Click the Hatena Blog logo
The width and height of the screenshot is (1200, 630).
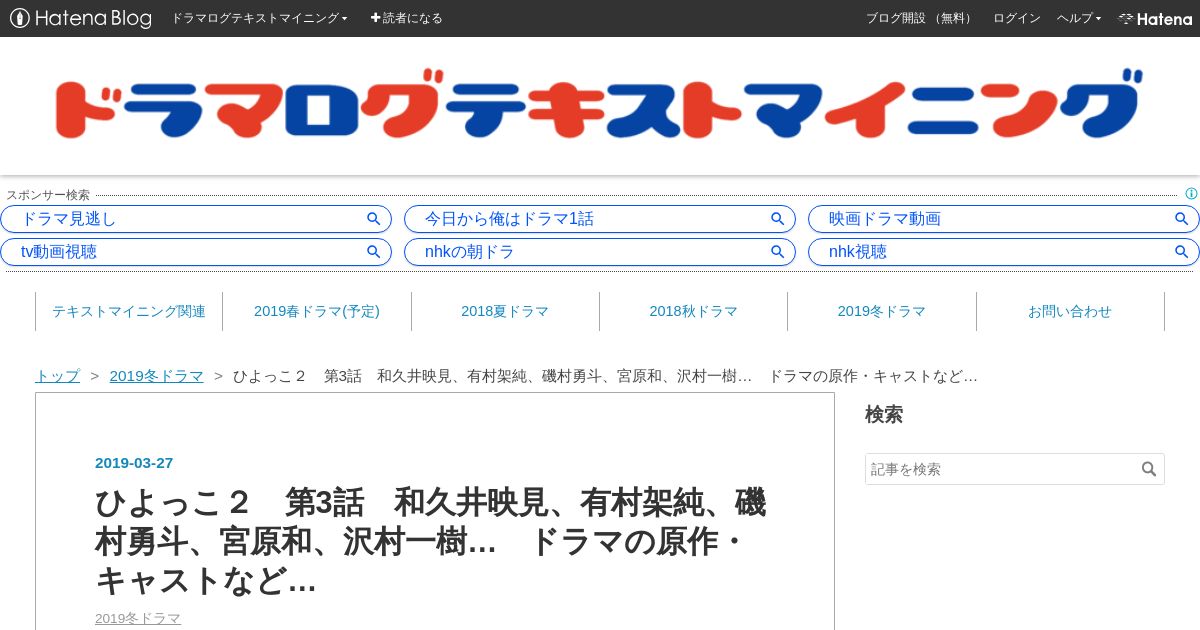coord(81,18)
